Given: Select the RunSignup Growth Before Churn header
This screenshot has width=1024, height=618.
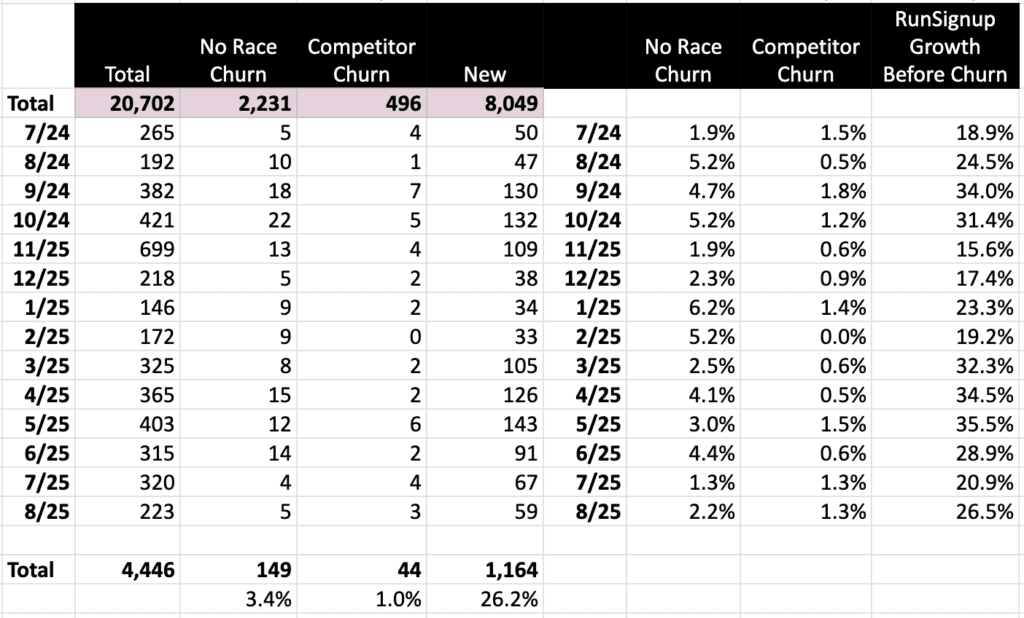Looking at the screenshot, I should (944, 46).
